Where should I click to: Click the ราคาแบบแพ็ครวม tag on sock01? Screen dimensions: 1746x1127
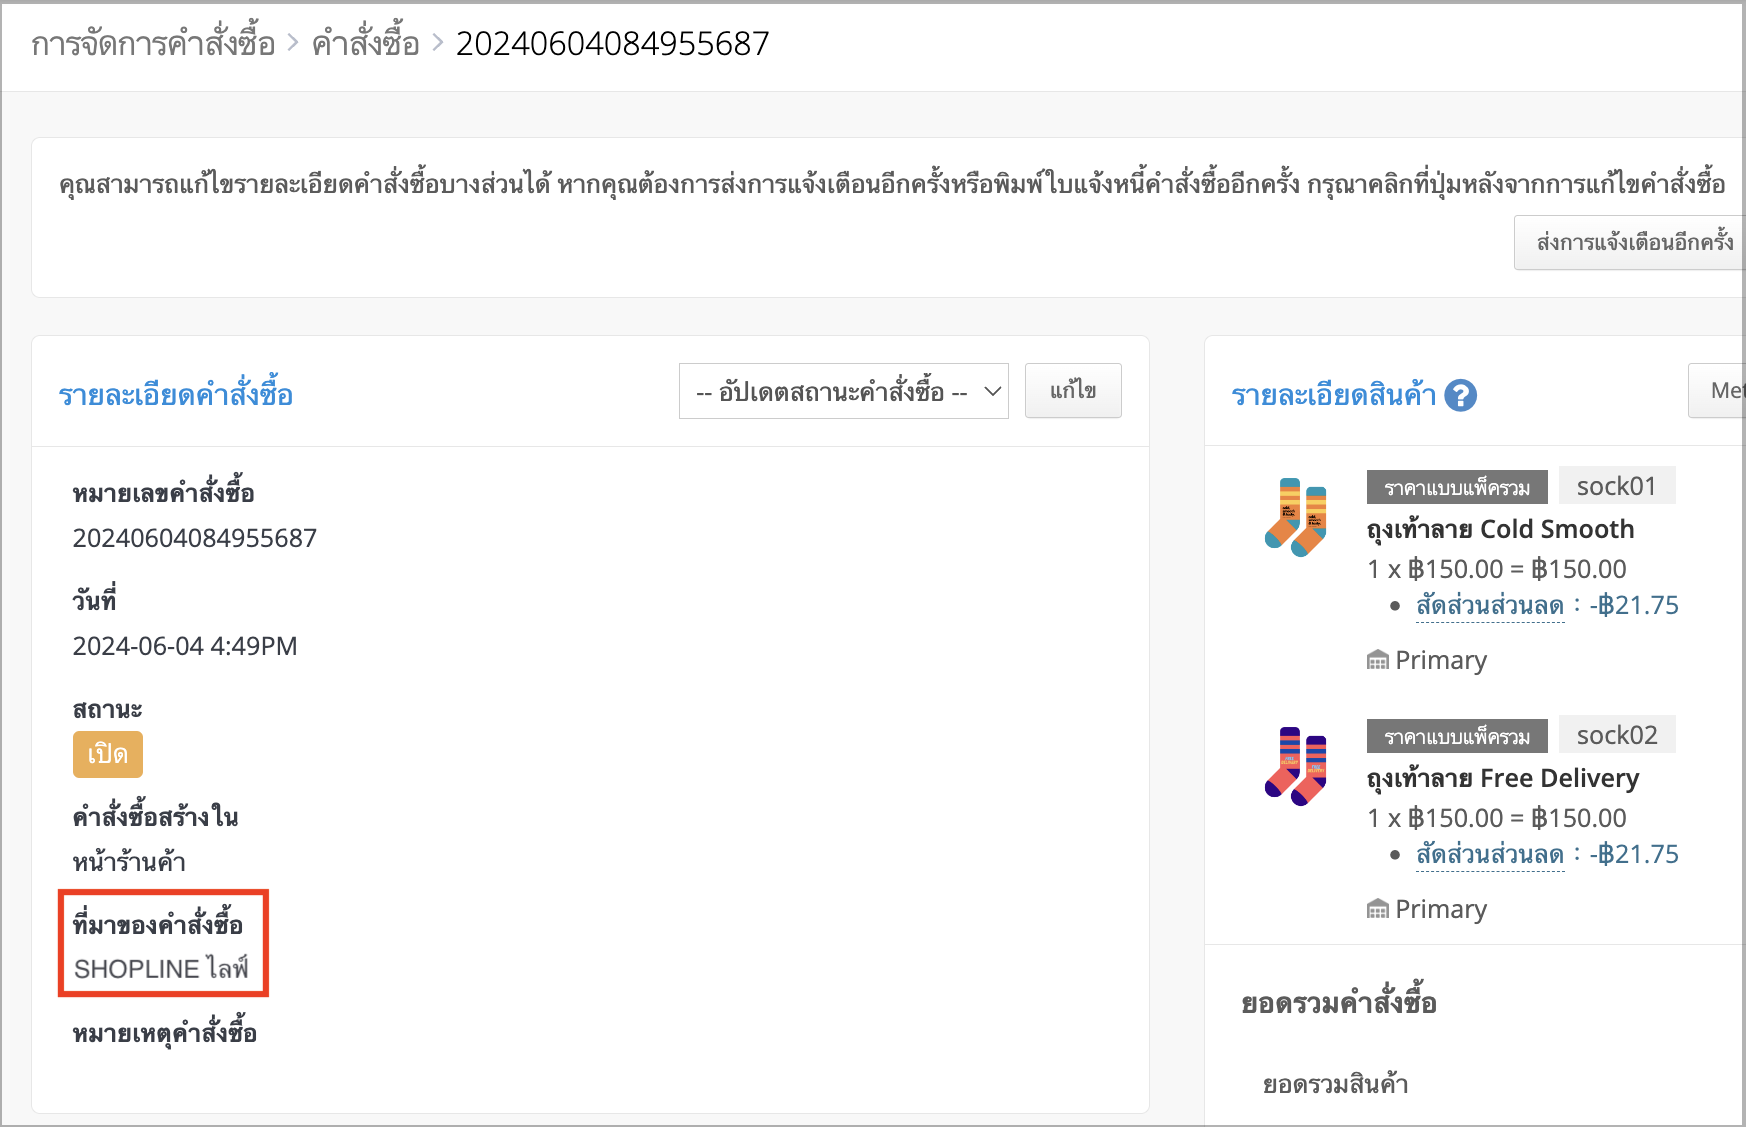coord(1457,488)
